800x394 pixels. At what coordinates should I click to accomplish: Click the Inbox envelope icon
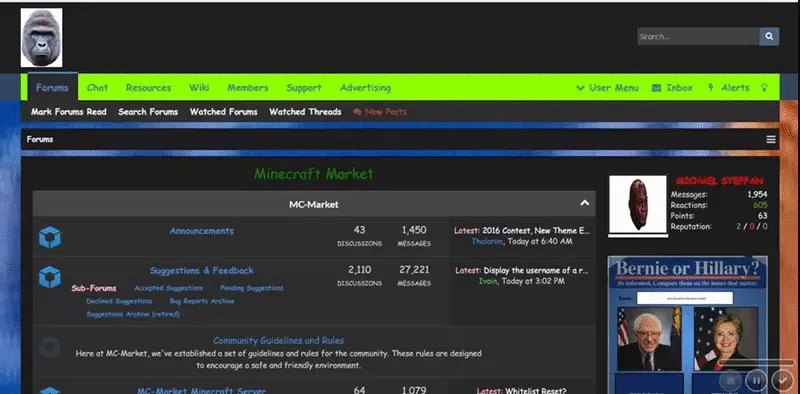pyautogui.click(x=657, y=88)
